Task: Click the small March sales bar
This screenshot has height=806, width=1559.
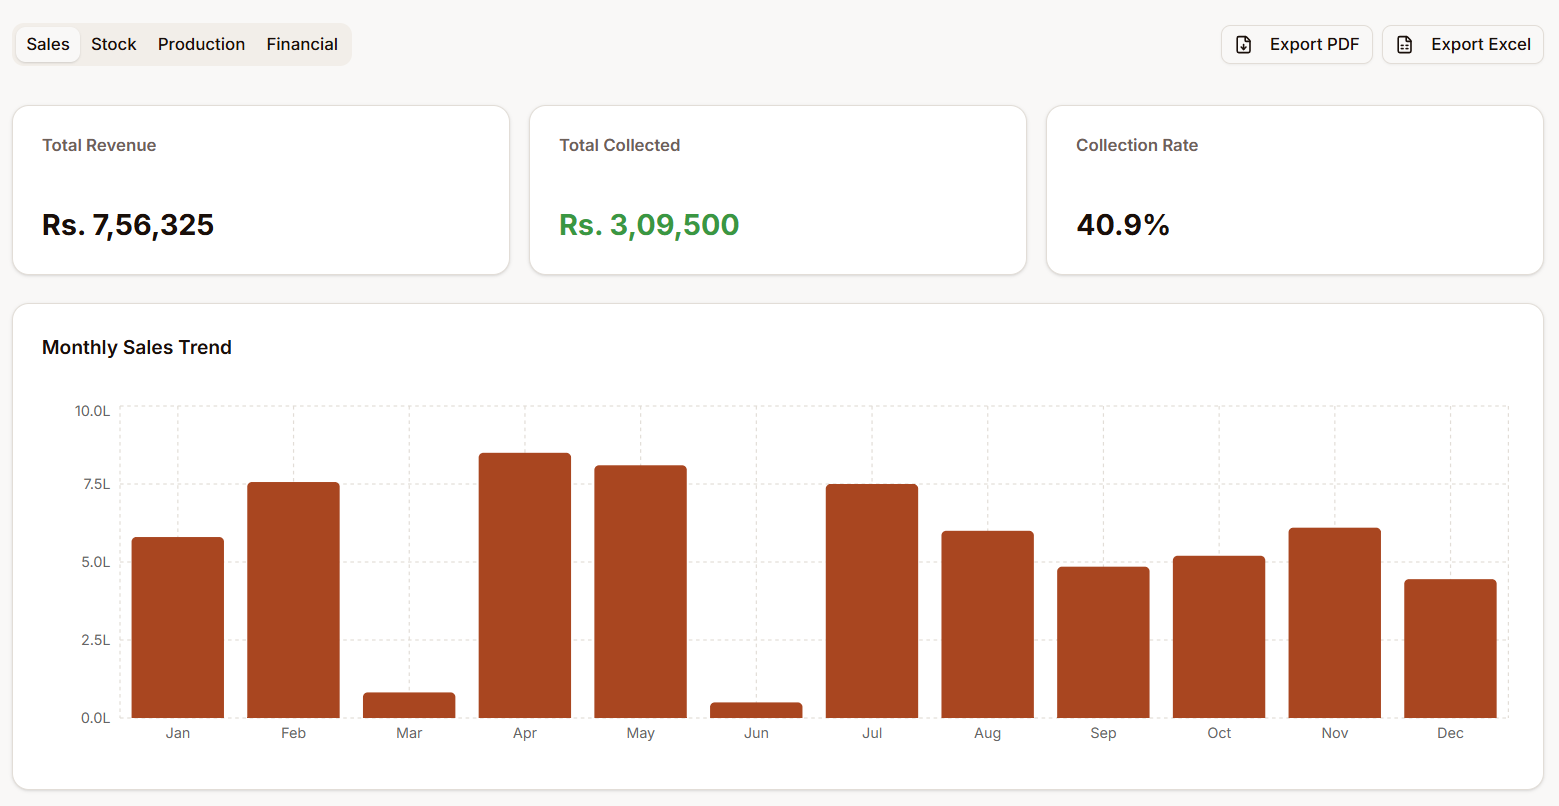Action: [409, 705]
